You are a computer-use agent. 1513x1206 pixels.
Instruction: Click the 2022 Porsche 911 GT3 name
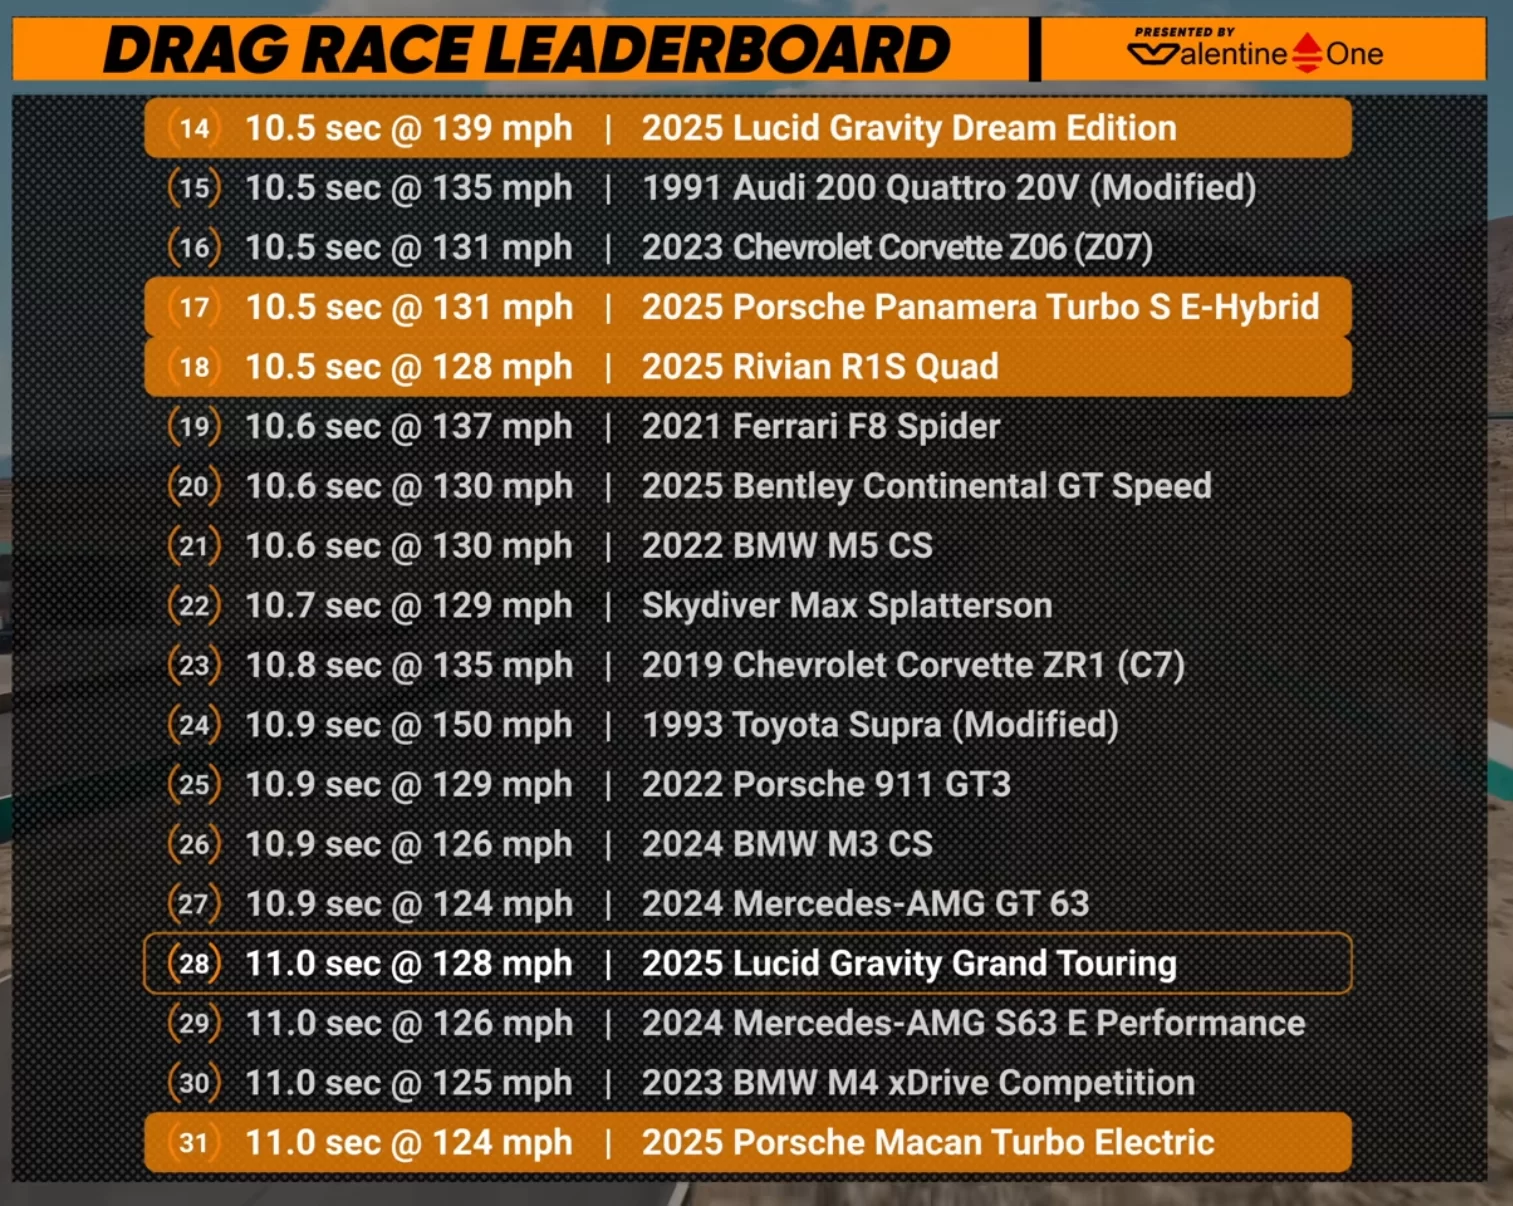[x=826, y=785]
